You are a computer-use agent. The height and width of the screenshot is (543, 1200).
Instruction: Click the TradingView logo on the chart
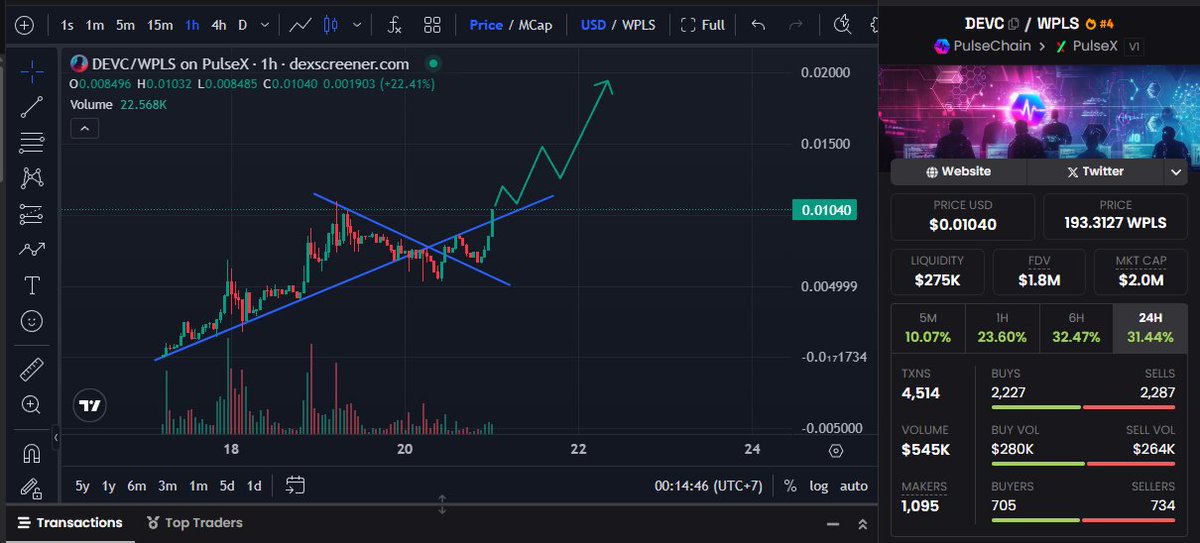[x=91, y=406]
